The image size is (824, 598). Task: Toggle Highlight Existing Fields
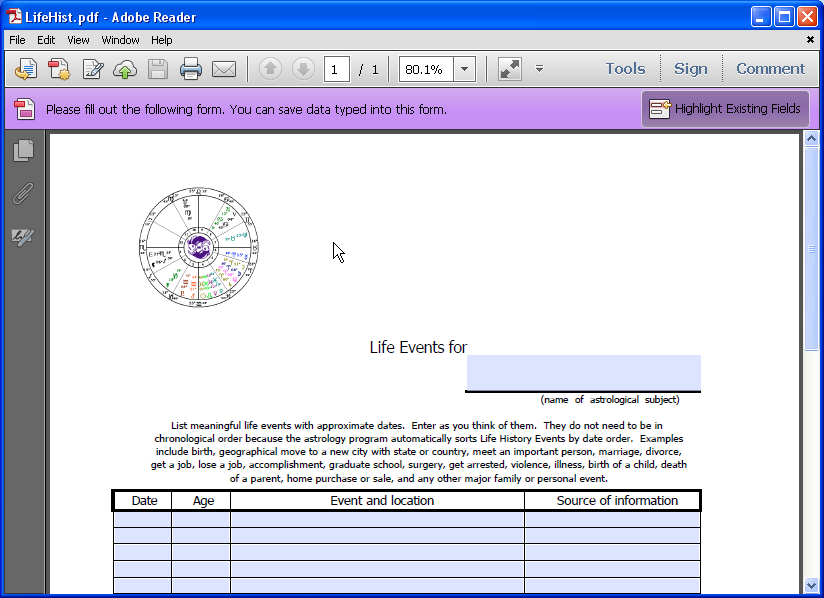click(x=726, y=109)
